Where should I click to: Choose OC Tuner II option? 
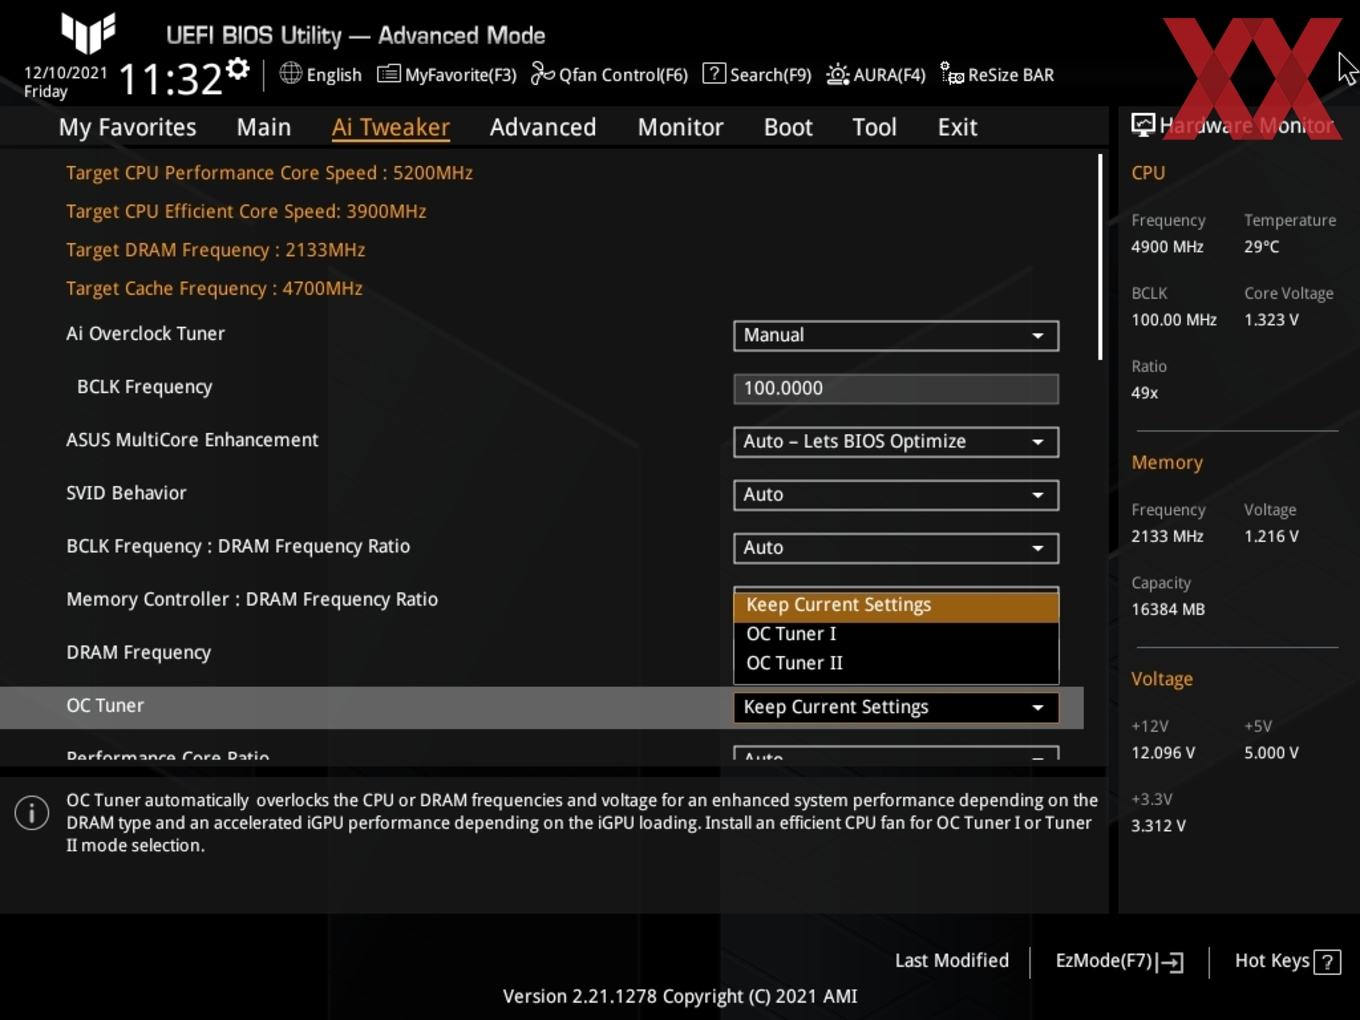point(896,663)
